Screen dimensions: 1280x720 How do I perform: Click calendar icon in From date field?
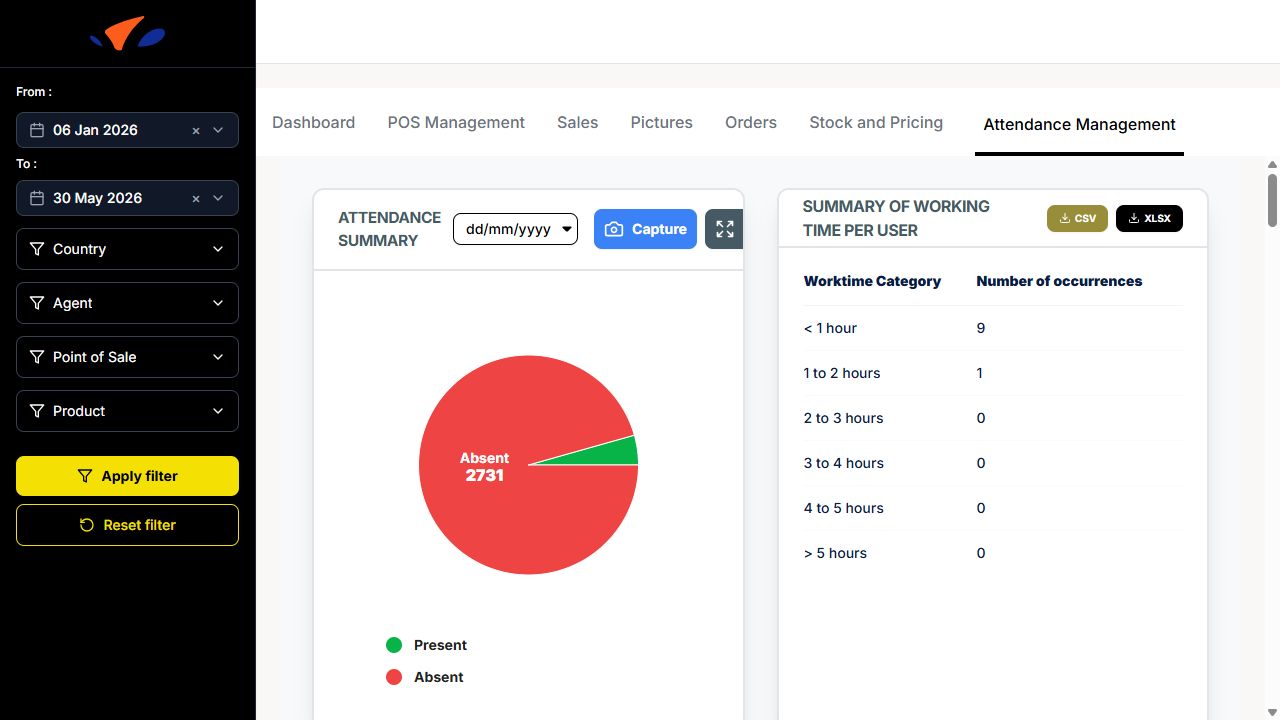(37, 130)
